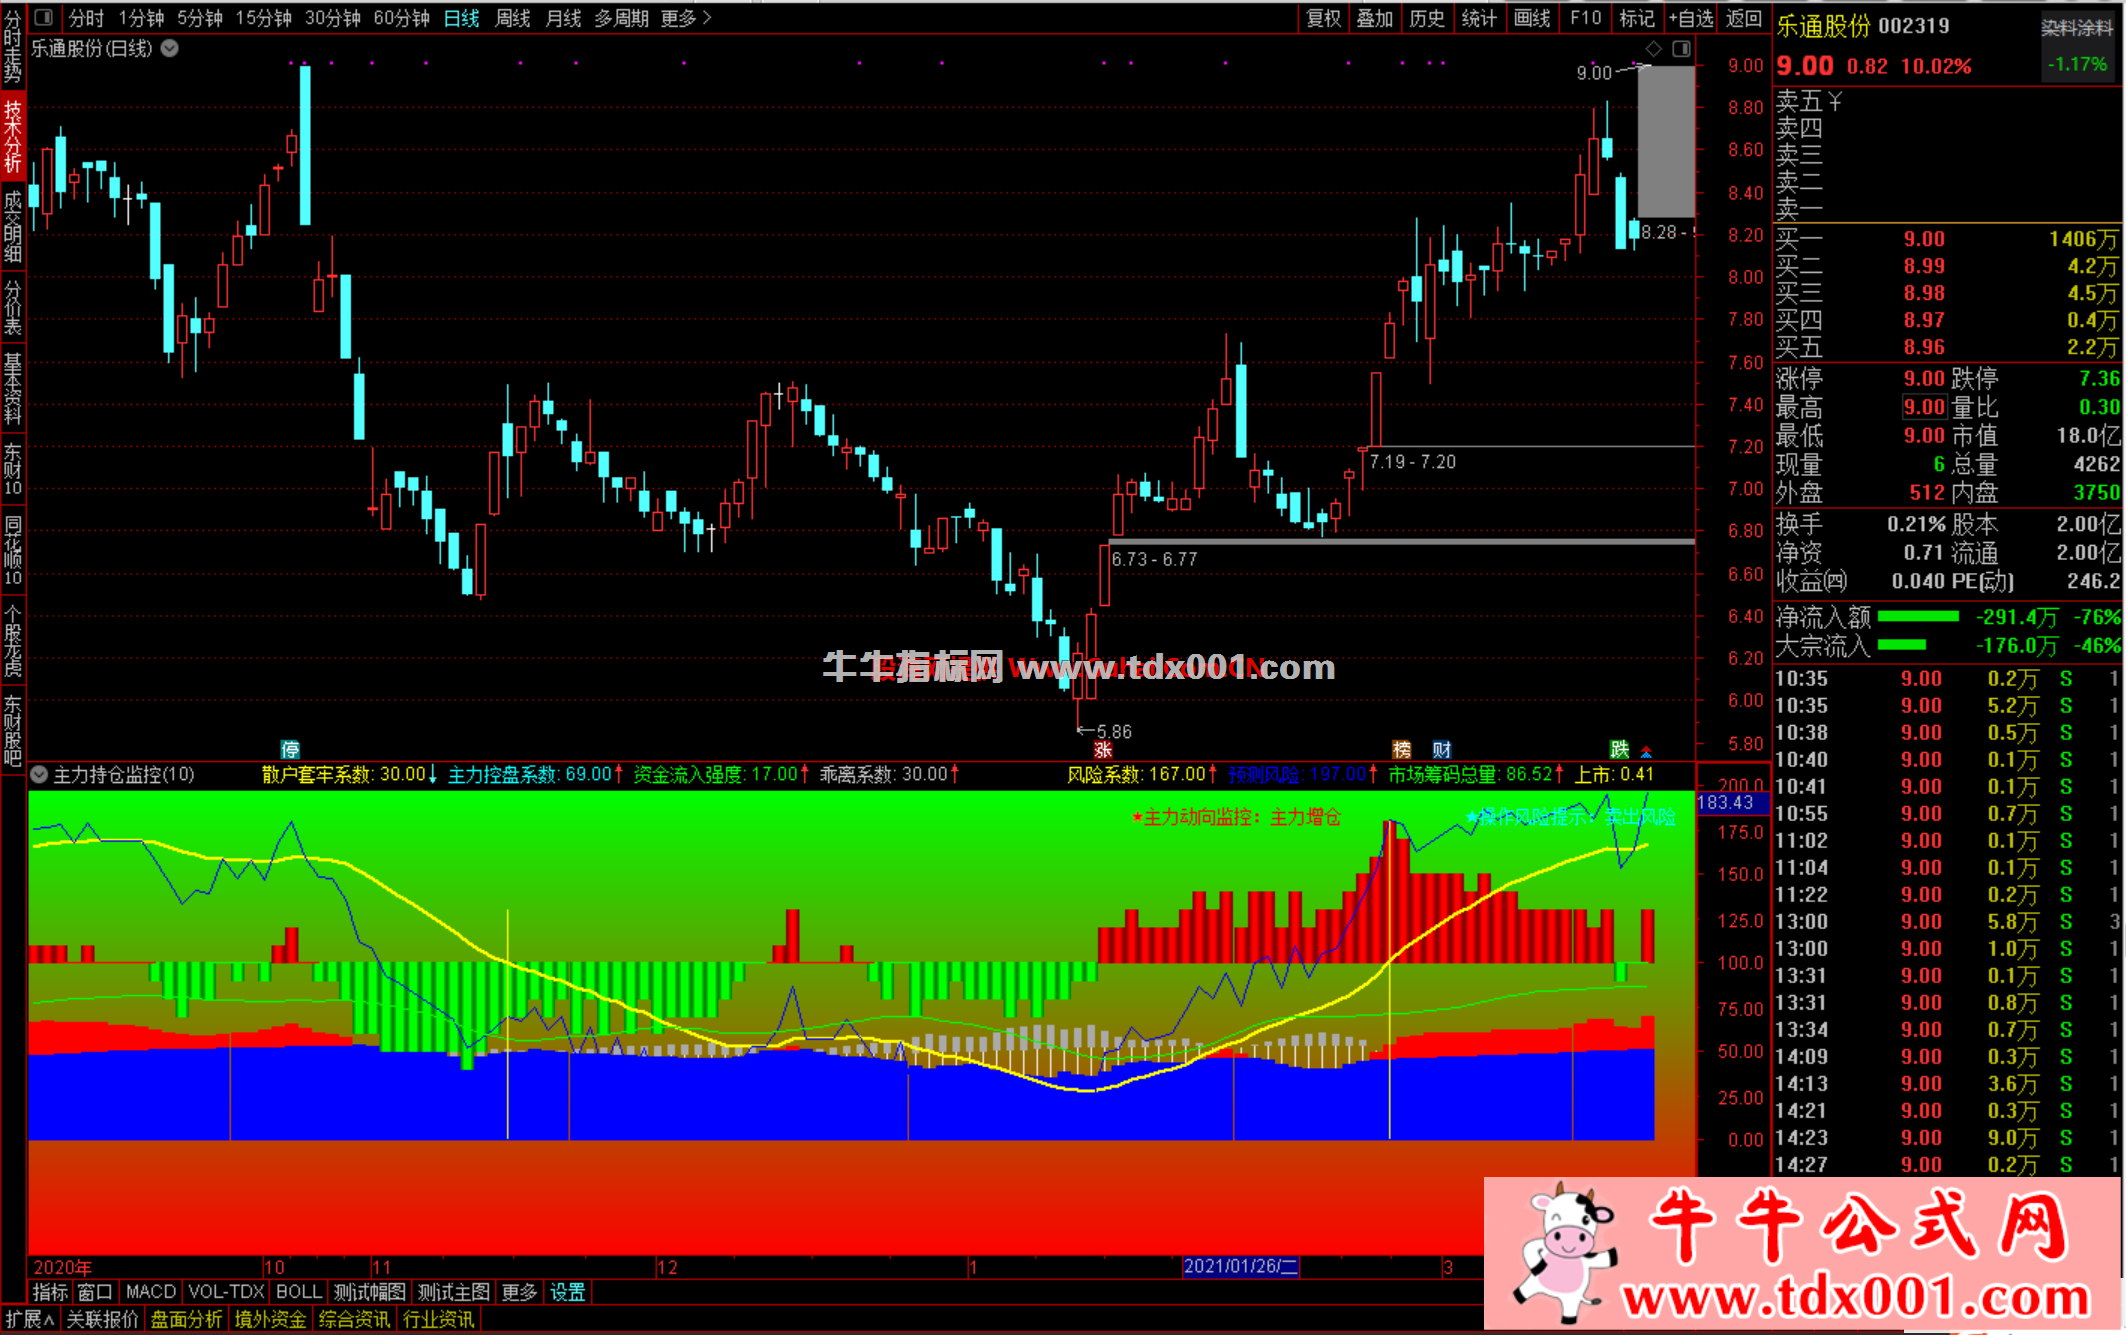
Task: Click the 净流入额 fund flow row
Action: pyautogui.click(x=1948, y=617)
